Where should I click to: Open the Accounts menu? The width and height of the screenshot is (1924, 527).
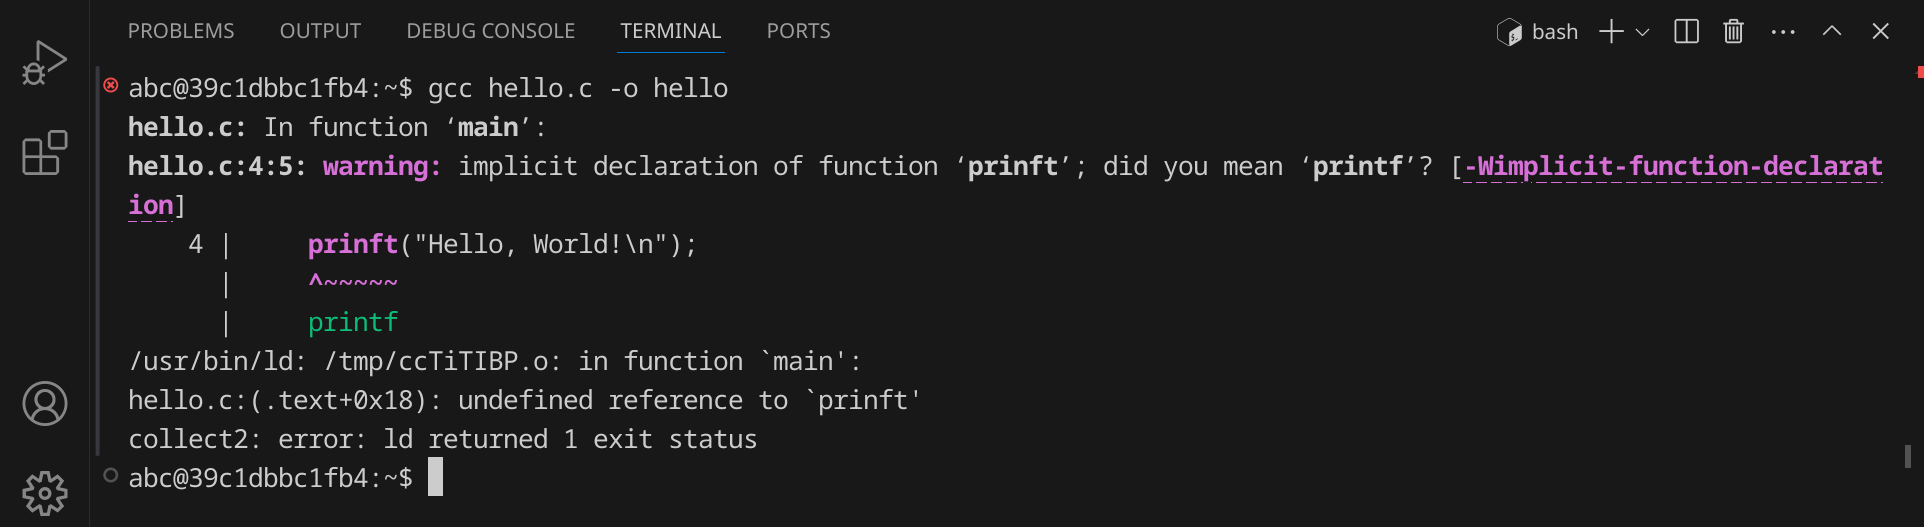pyautogui.click(x=44, y=404)
